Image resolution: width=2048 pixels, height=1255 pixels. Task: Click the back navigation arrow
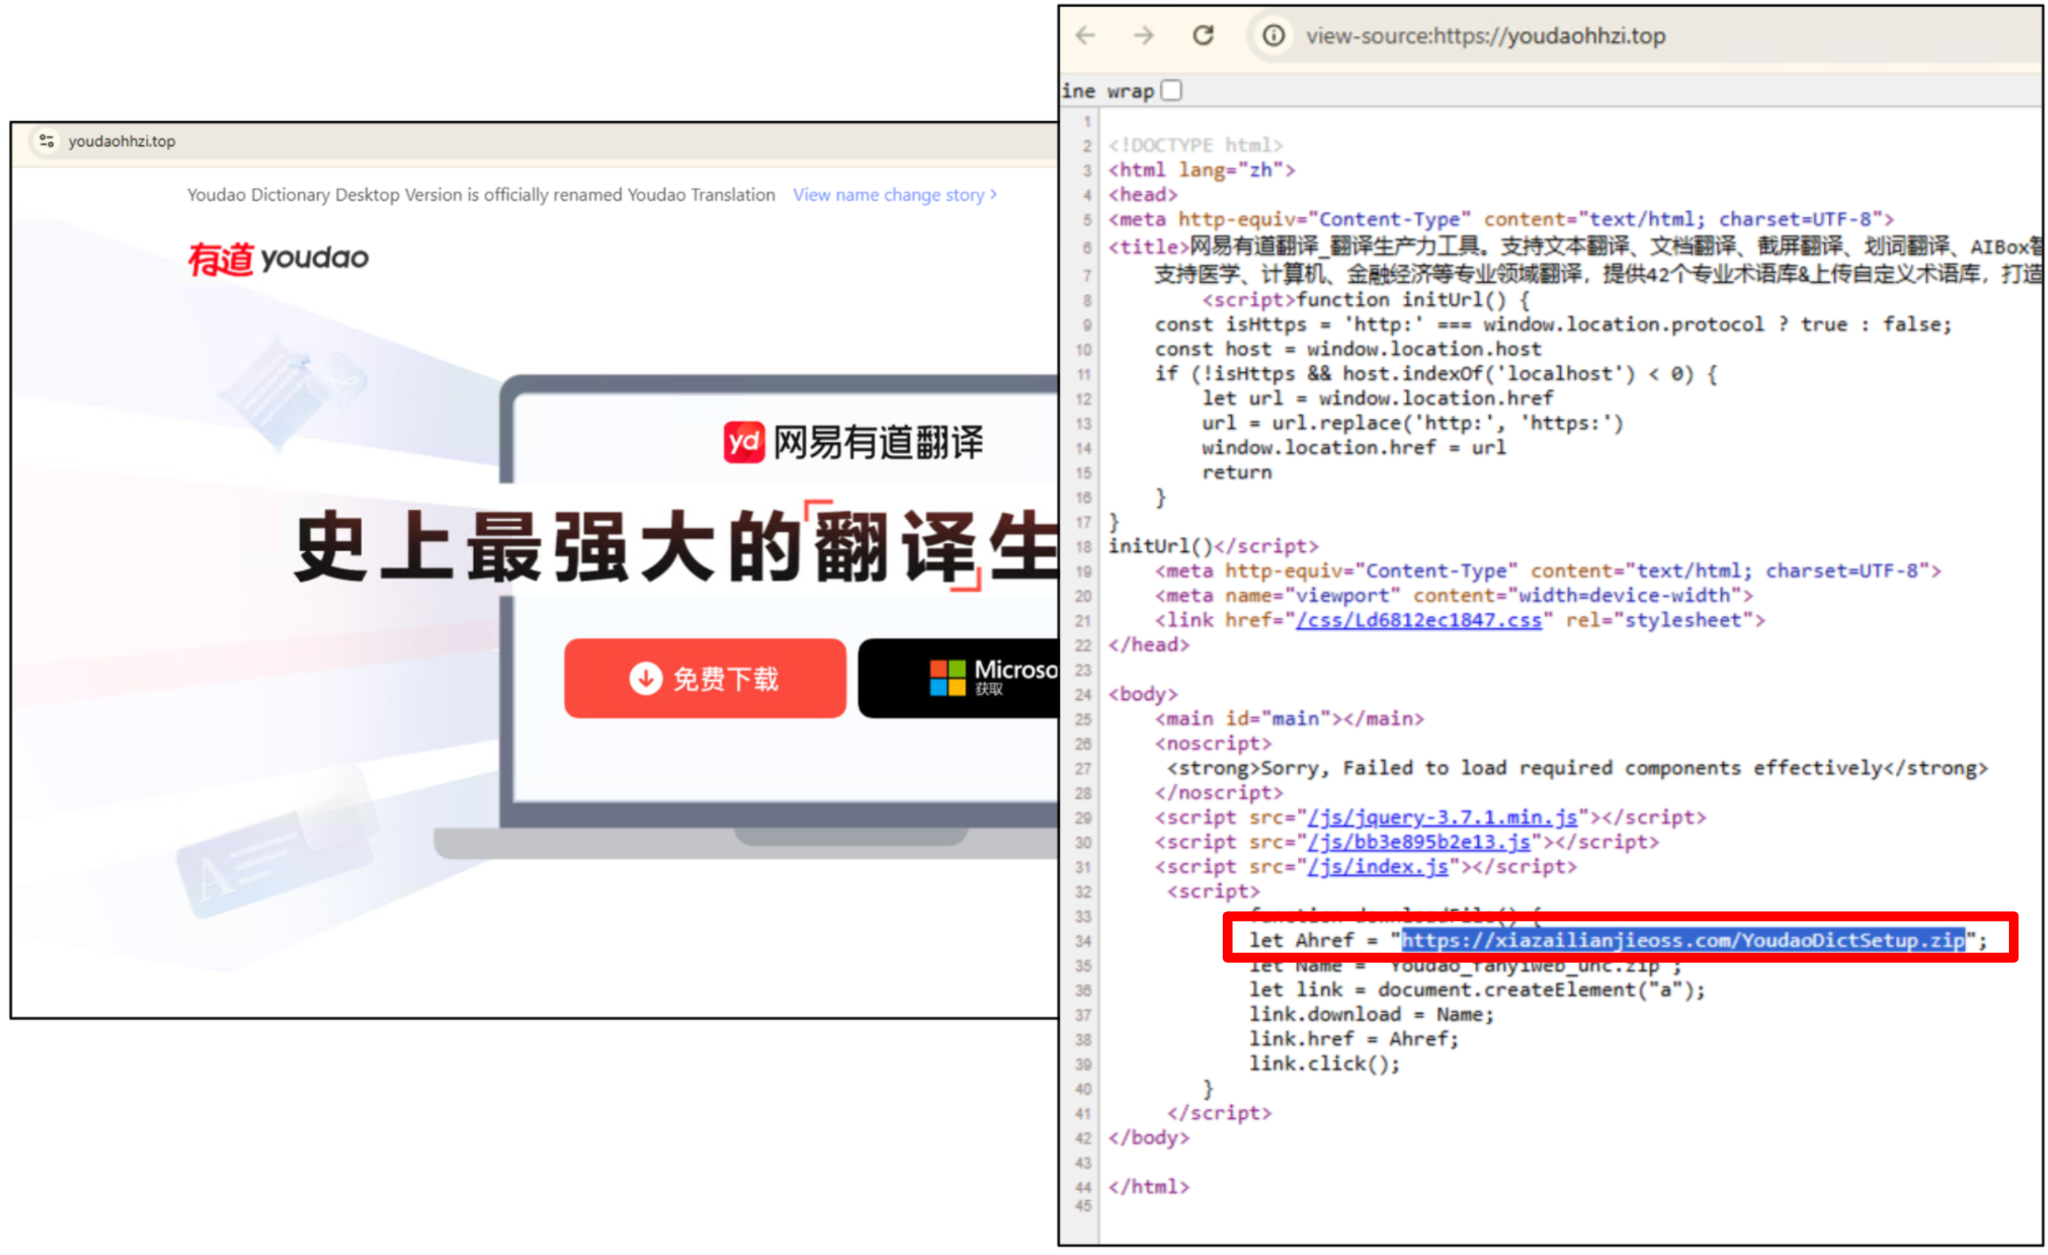tap(1086, 35)
